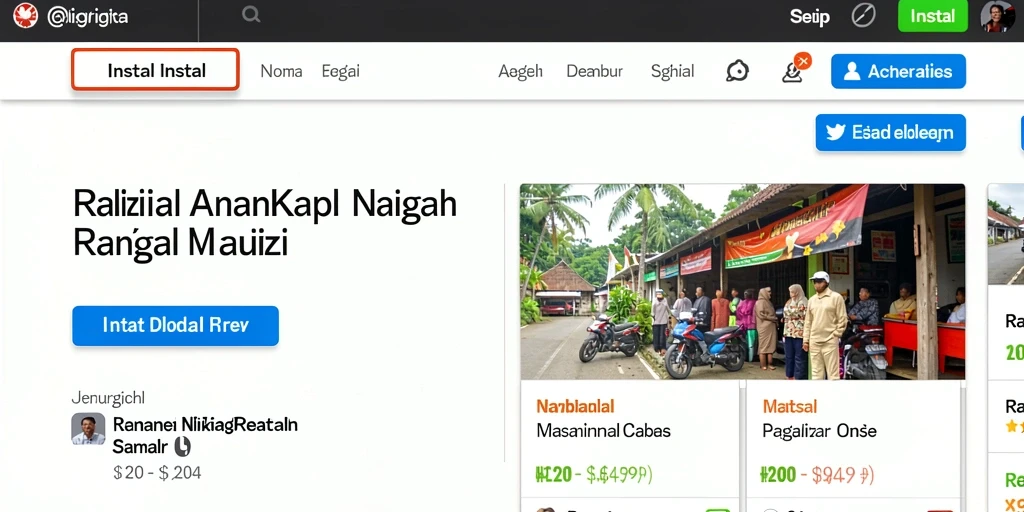This screenshot has height=512, width=1024.
Task: Click the Jenurgichl label
Action: coord(108,397)
